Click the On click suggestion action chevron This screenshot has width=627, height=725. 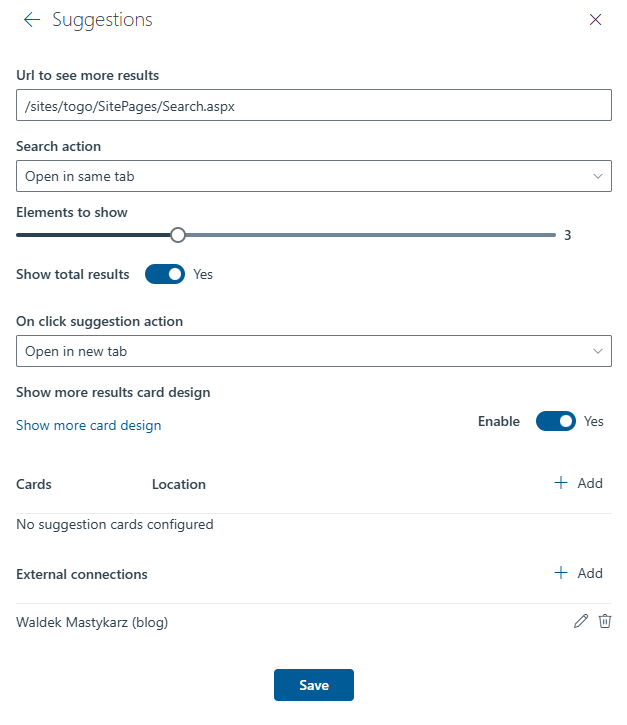598,351
